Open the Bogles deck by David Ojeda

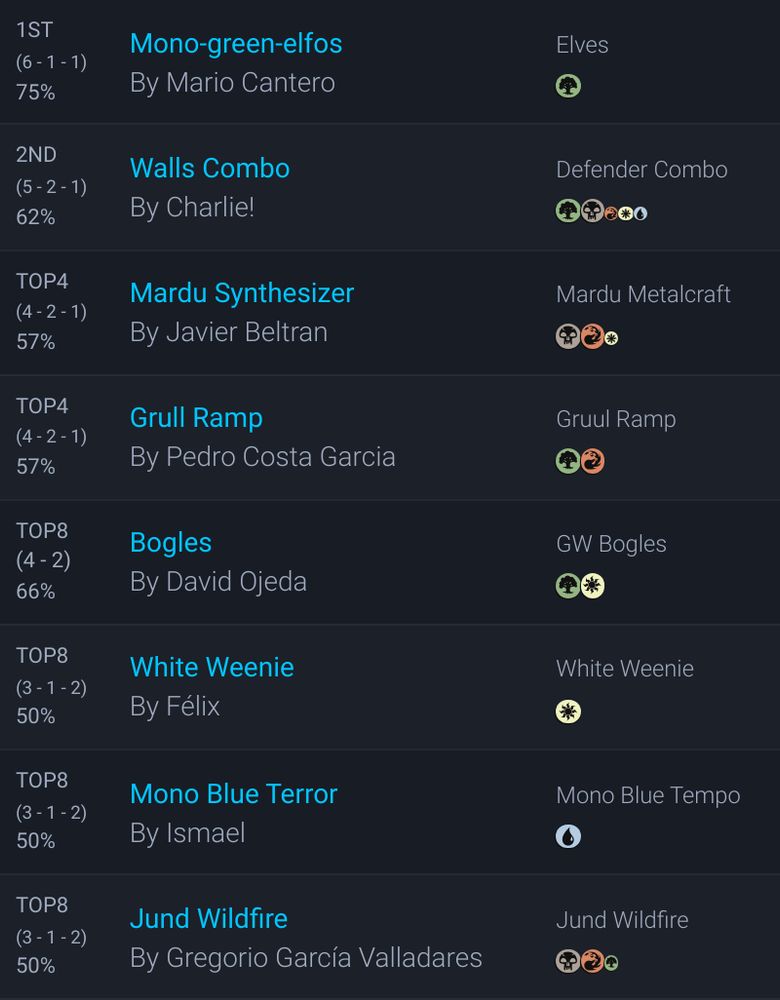[171, 543]
